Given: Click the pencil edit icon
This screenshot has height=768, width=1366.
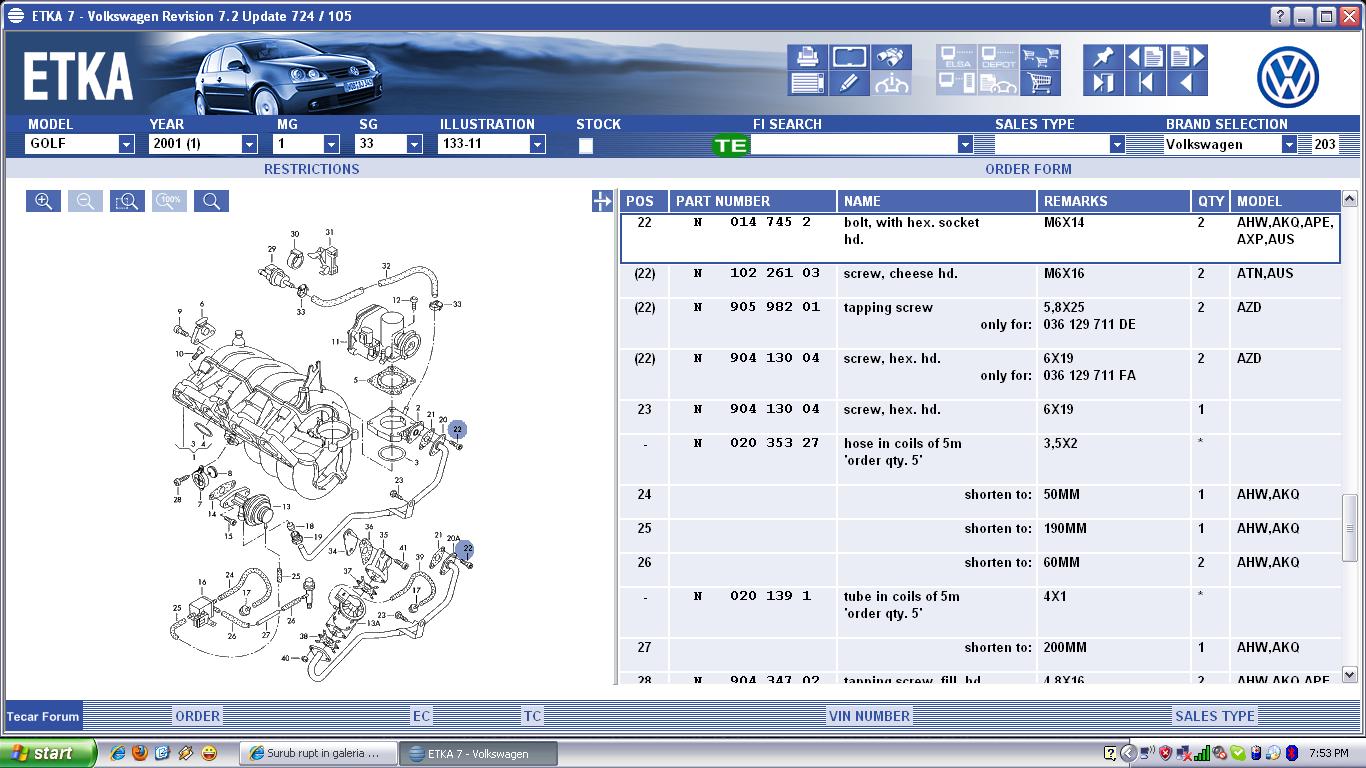Looking at the screenshot, I should pos(849,84).
